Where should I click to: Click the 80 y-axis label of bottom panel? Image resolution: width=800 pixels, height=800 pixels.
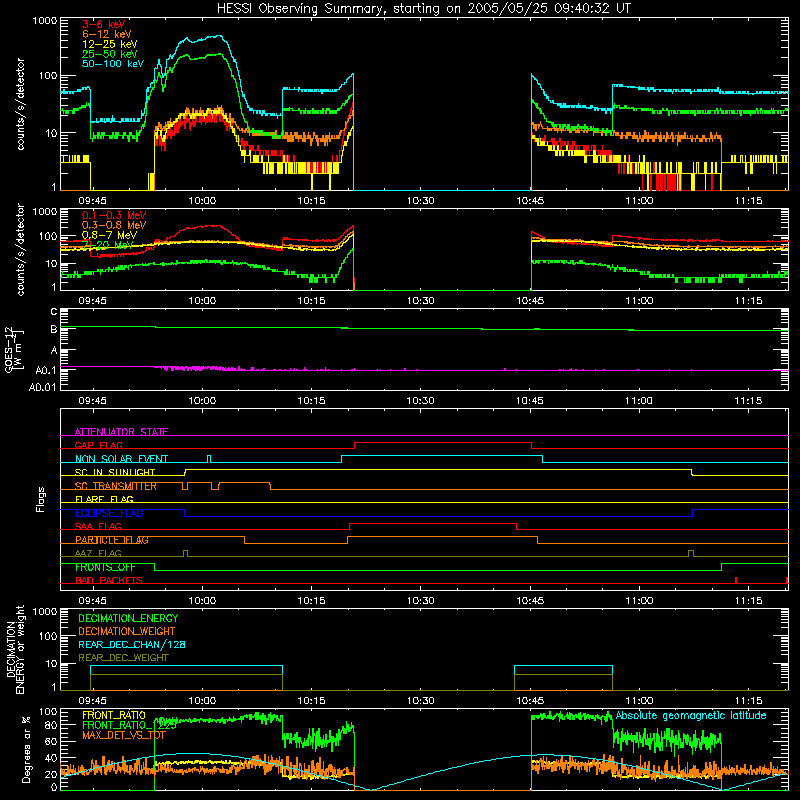pyautogui.click(x=51, y=725)
